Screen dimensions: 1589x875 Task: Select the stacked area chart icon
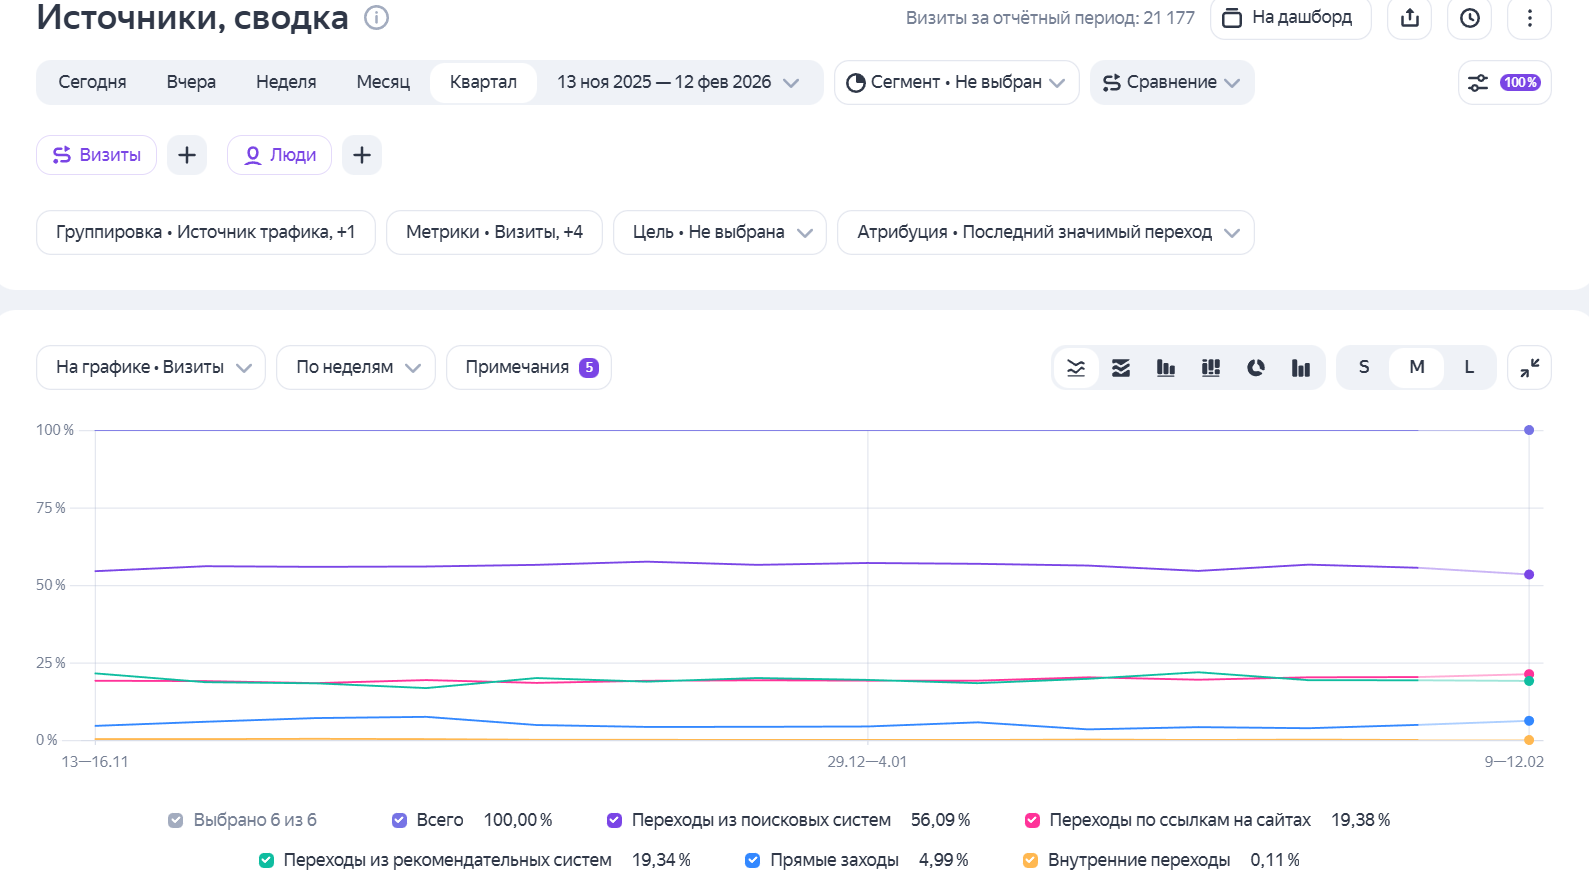tap(1121, 368)
